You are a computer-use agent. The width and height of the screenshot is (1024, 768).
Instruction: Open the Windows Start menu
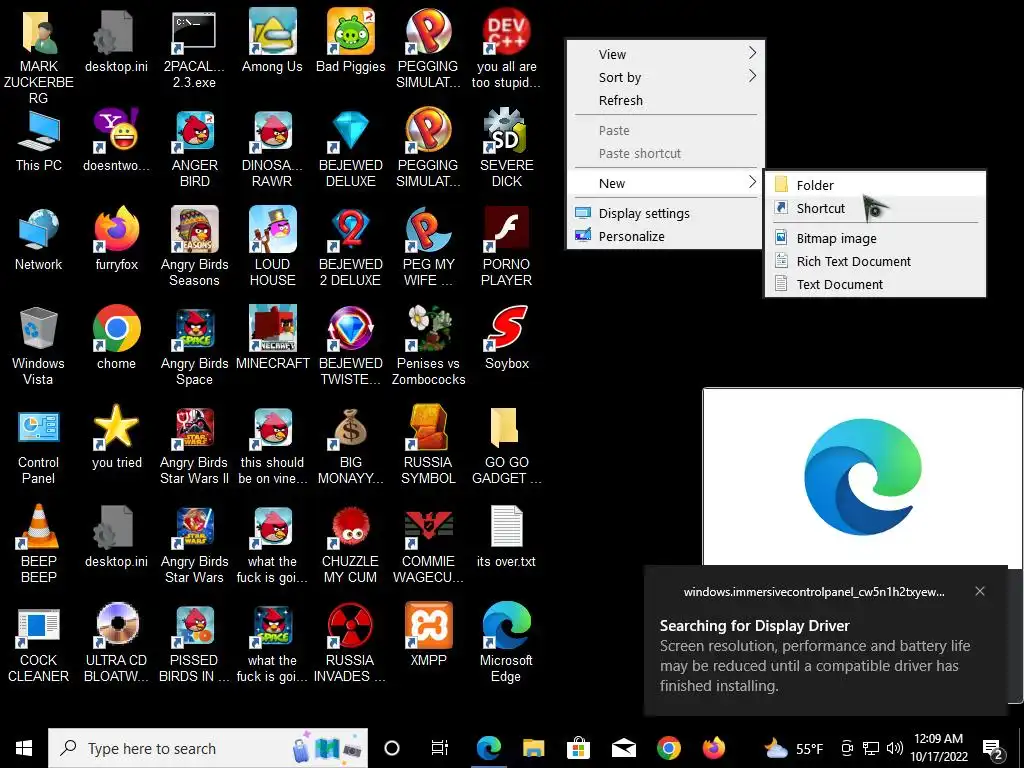tap(24, 748)
